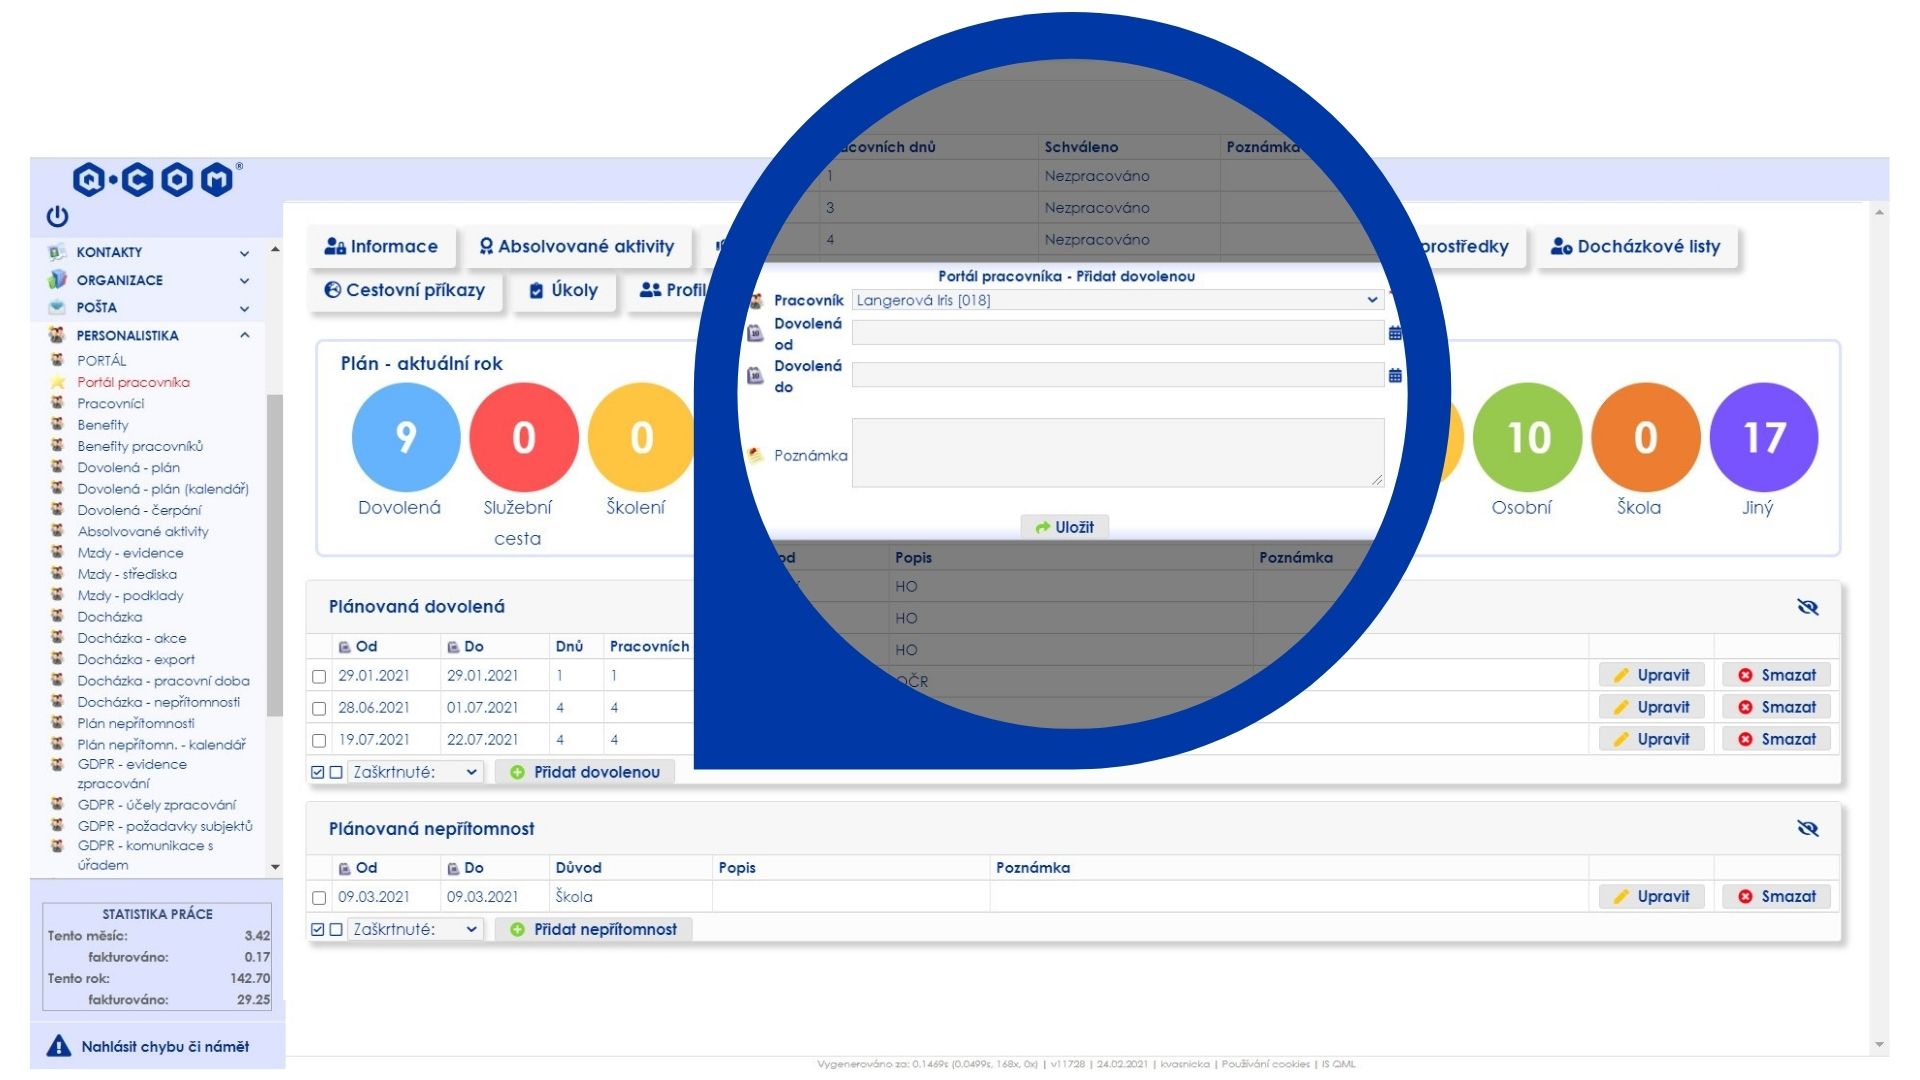
Task: Open the Zaškrtnuté dropdown under Plánovaná nepřítomnost
Action: tap(415, 929)
